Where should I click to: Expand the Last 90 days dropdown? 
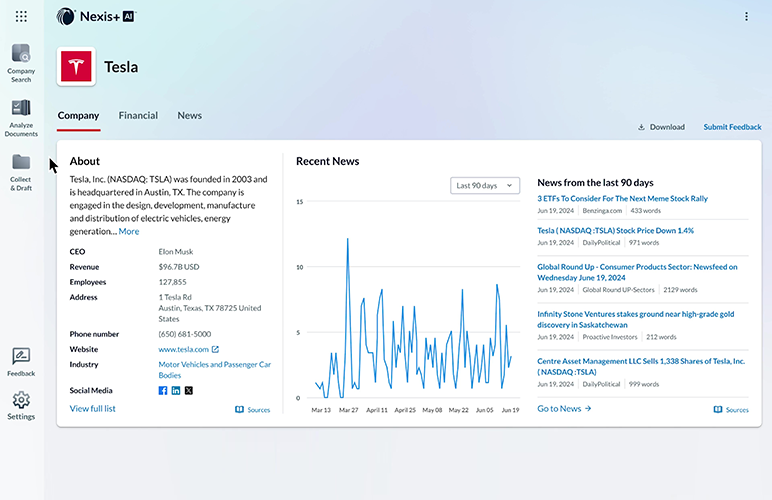click(485, 185)
